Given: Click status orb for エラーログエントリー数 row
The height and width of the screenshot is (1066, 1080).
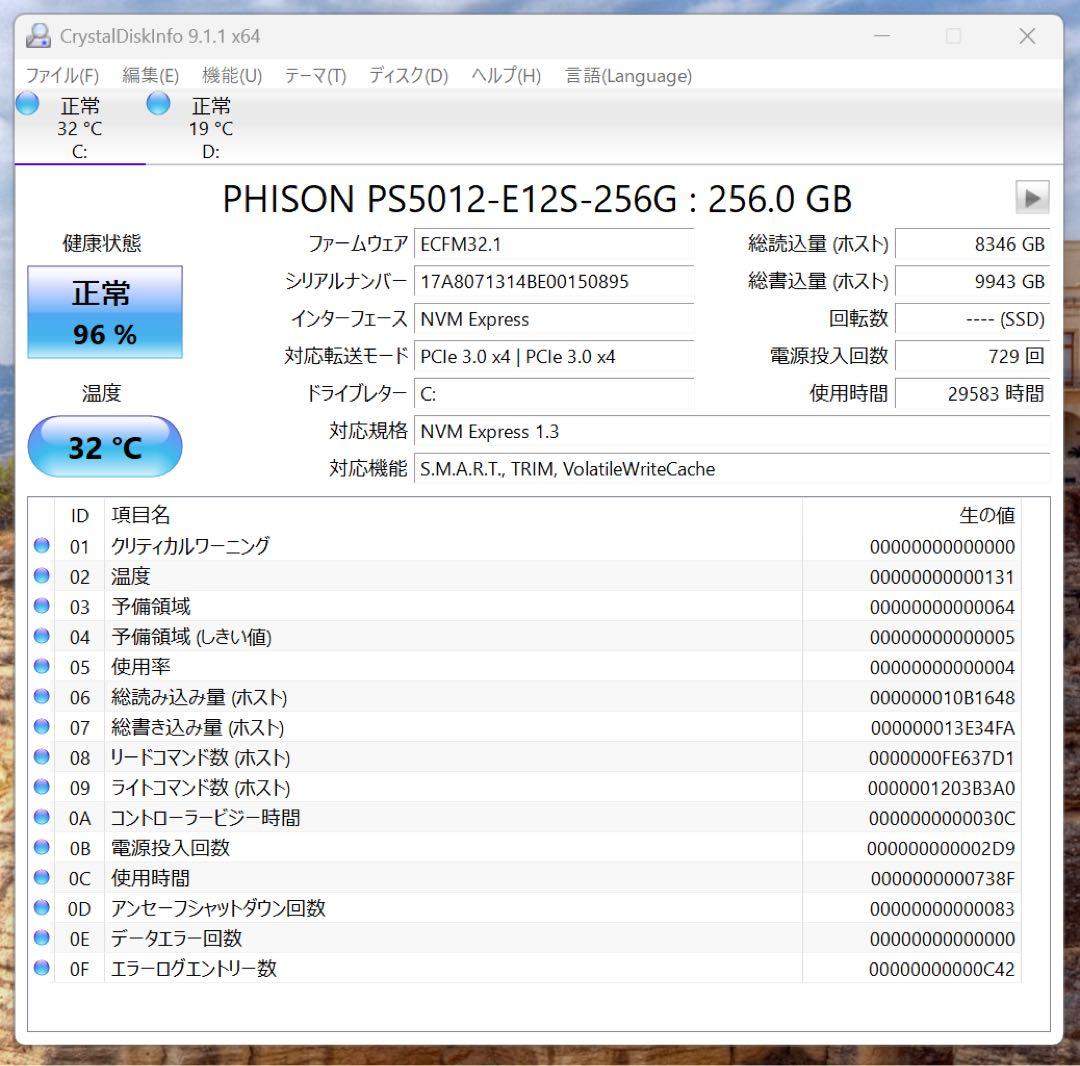Looking at the screenshot, I should click(41, 968).
